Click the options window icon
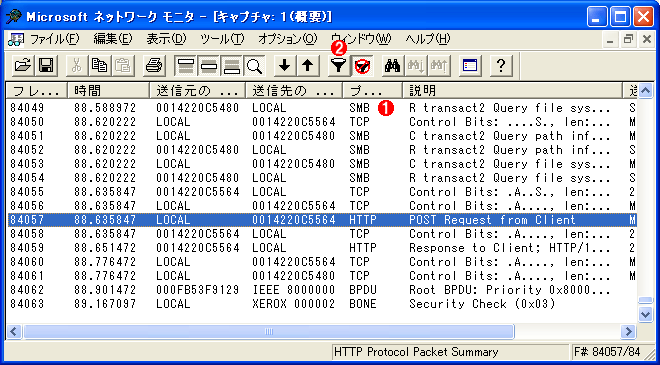The image size is (660, 365). click(x=470, y=66)
